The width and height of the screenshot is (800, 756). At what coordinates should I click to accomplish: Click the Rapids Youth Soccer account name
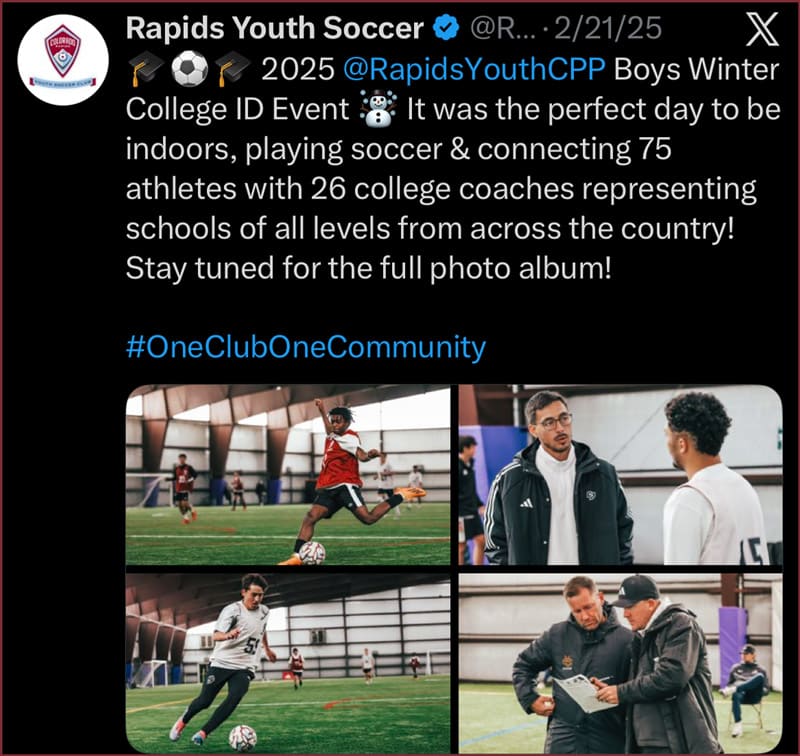pos(274,28)
